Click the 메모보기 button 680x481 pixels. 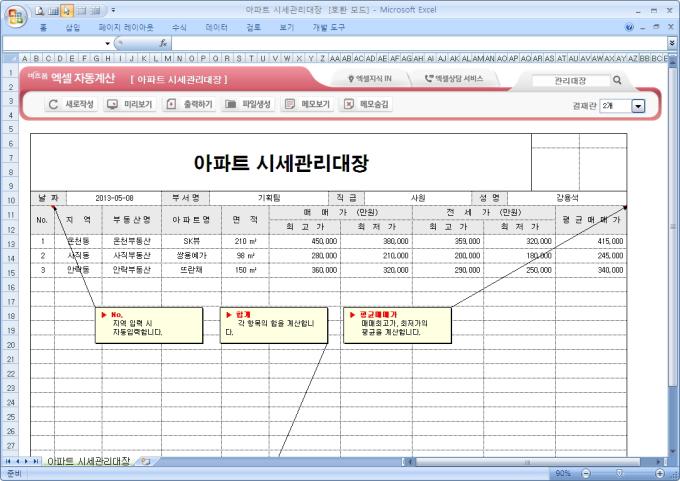coord(307,104)
